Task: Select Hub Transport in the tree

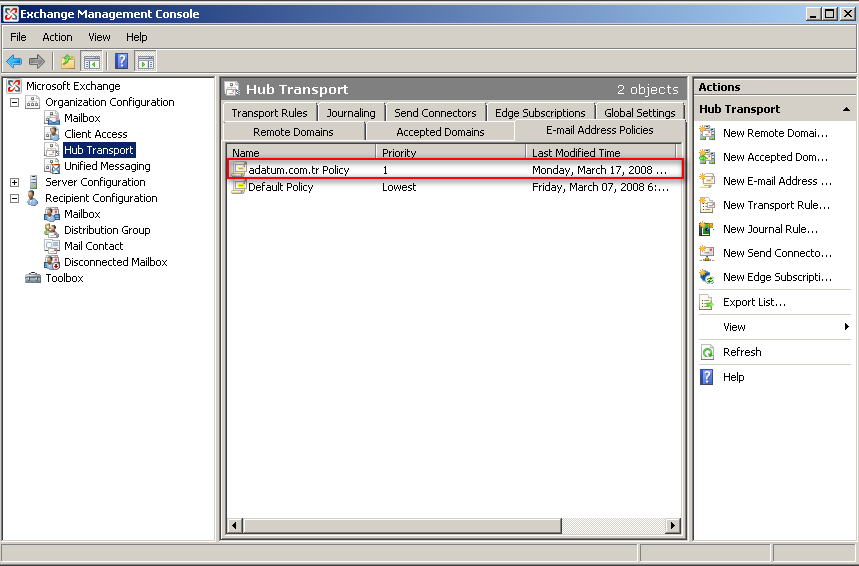Action: click(99, 150)
